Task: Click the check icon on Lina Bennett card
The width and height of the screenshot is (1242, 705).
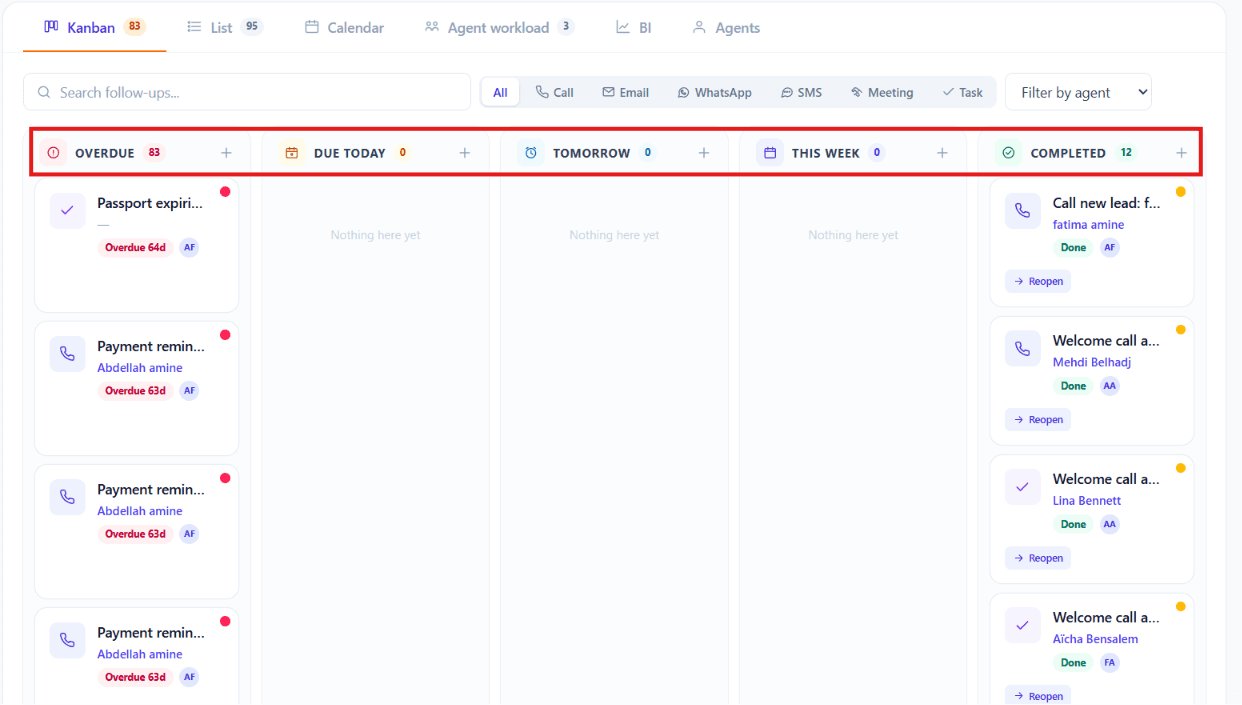Action: [x=1022, y=487]
